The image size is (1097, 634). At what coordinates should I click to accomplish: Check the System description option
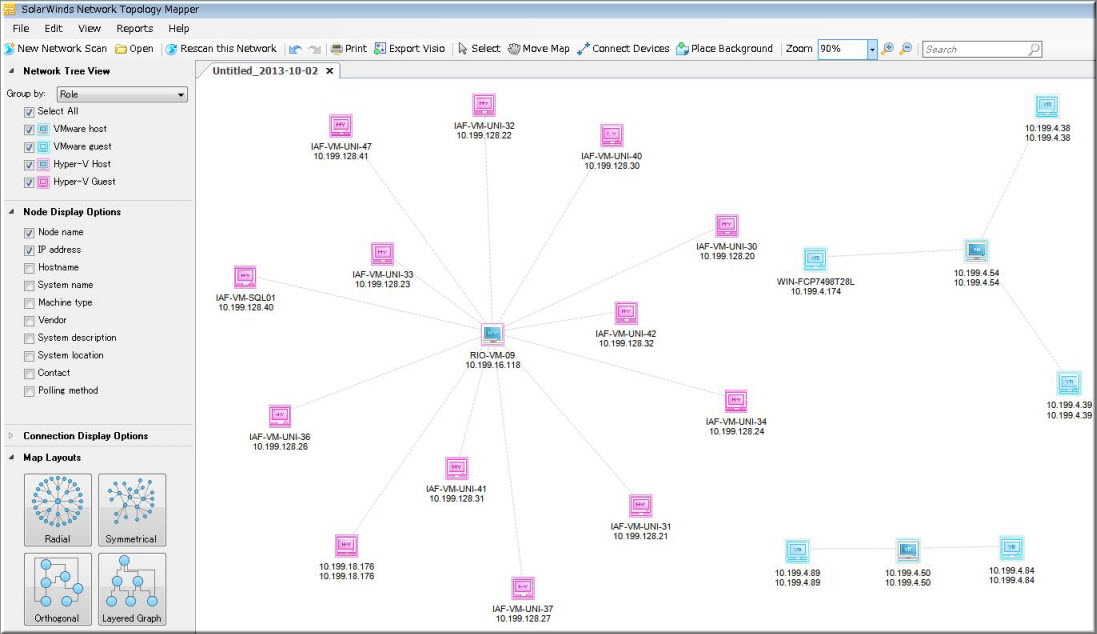point(29,338)
